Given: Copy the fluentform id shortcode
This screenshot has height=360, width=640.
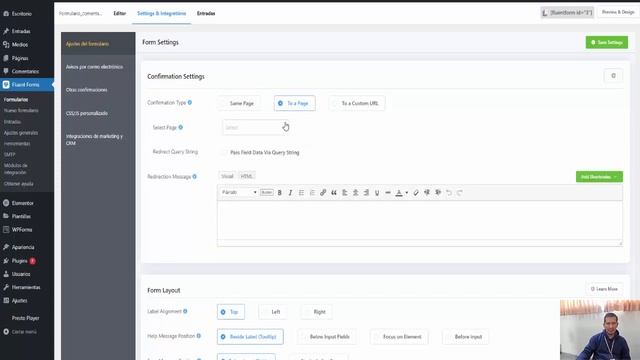Looking at the screenshot, I should 567,13.
